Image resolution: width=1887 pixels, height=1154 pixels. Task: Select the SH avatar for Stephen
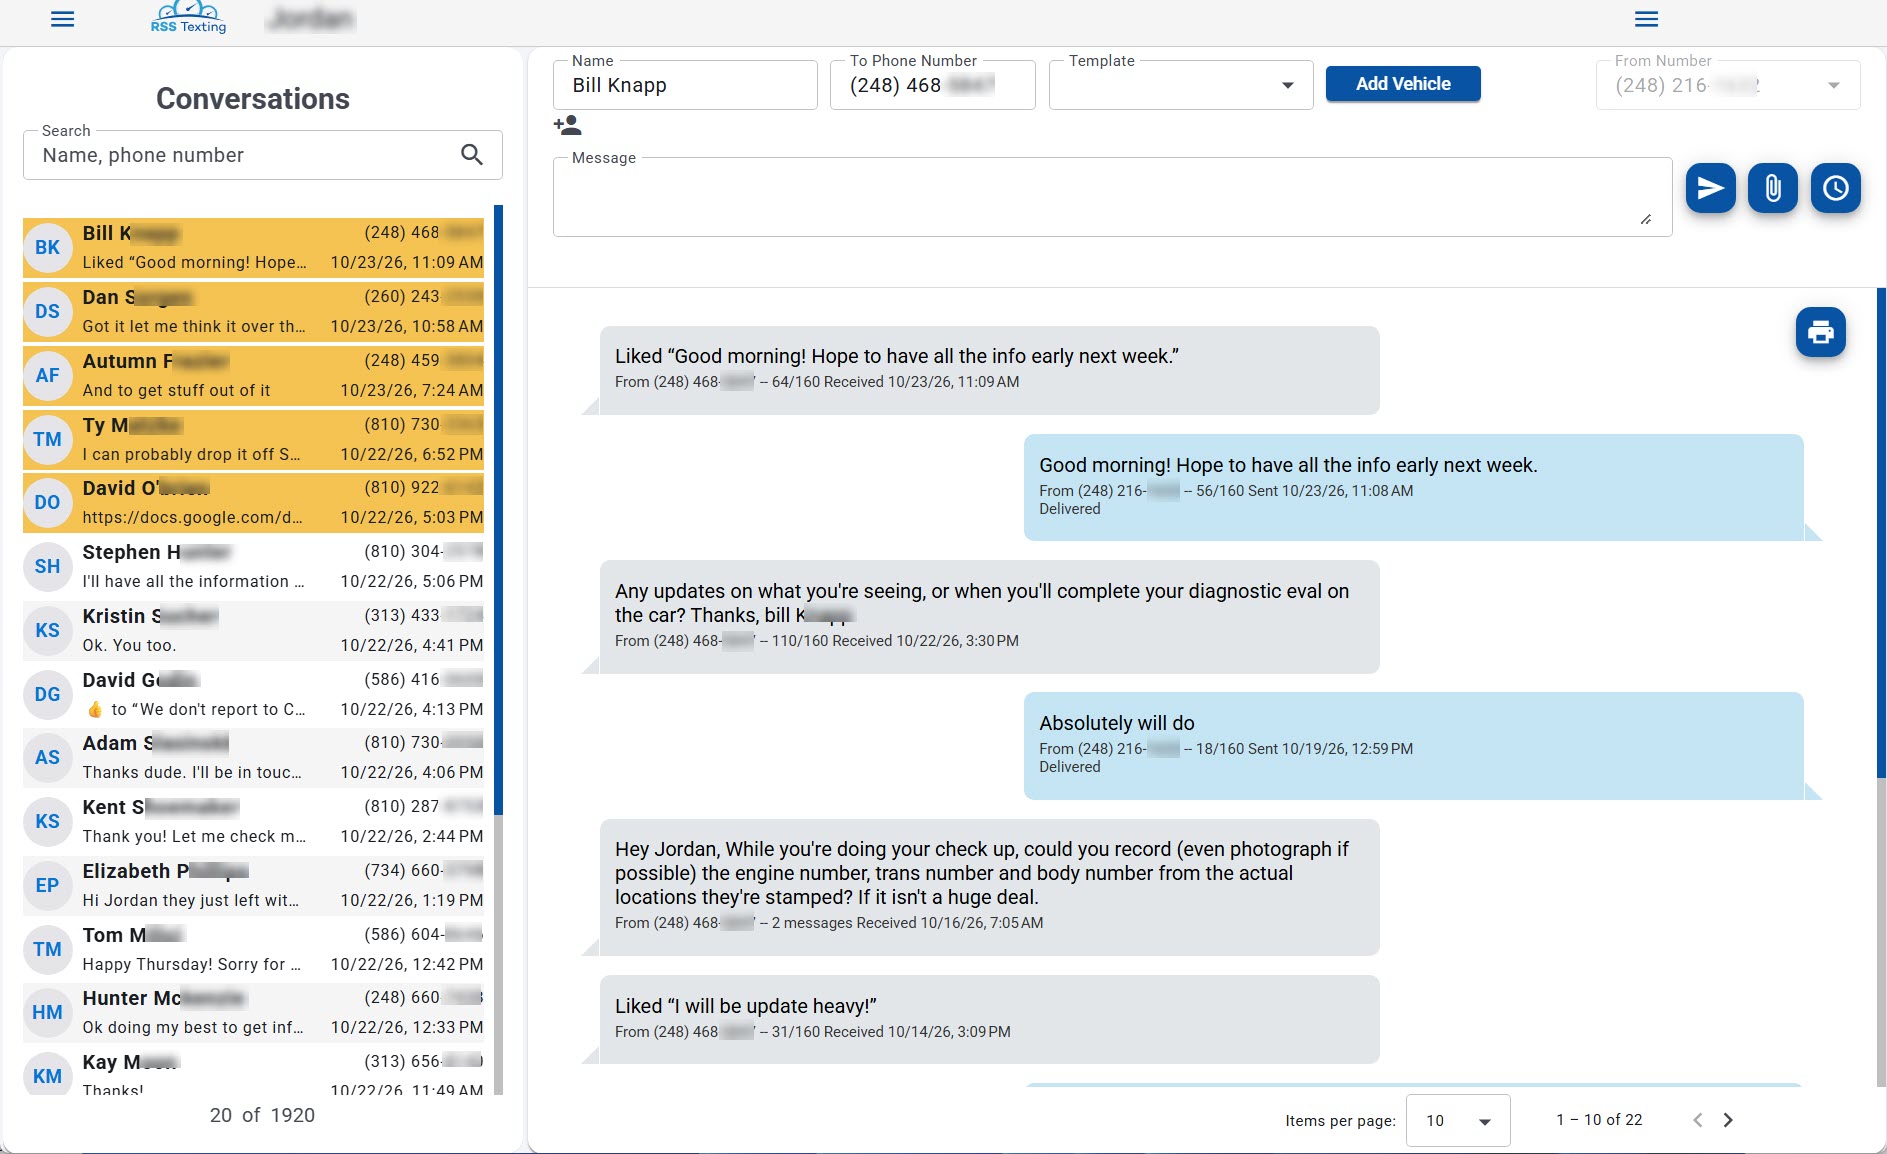coord(47,567)
